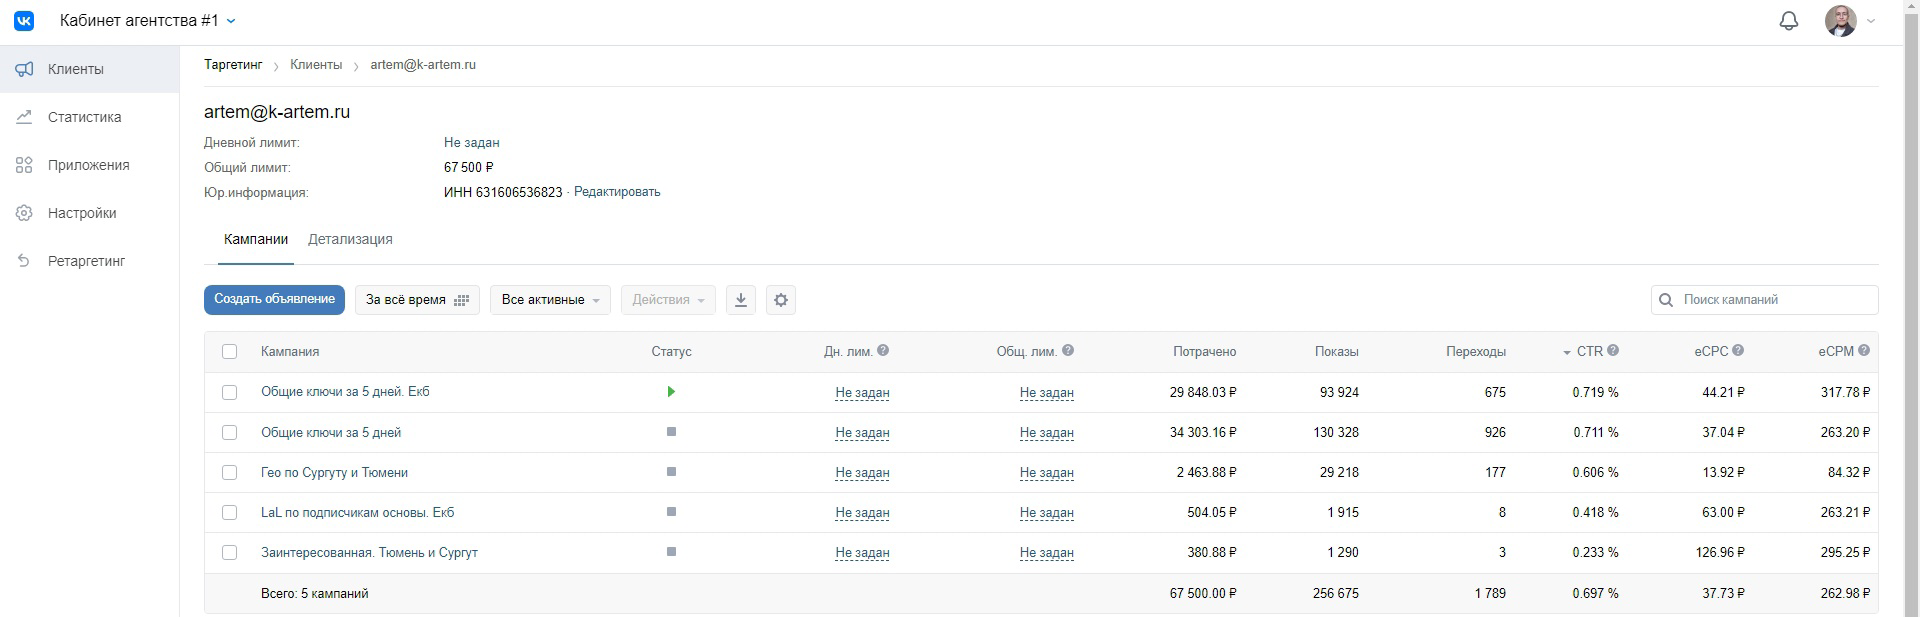Click the help icon beside CTR column
Viewport: 1920px width, 617px height.
(1613, 351)
